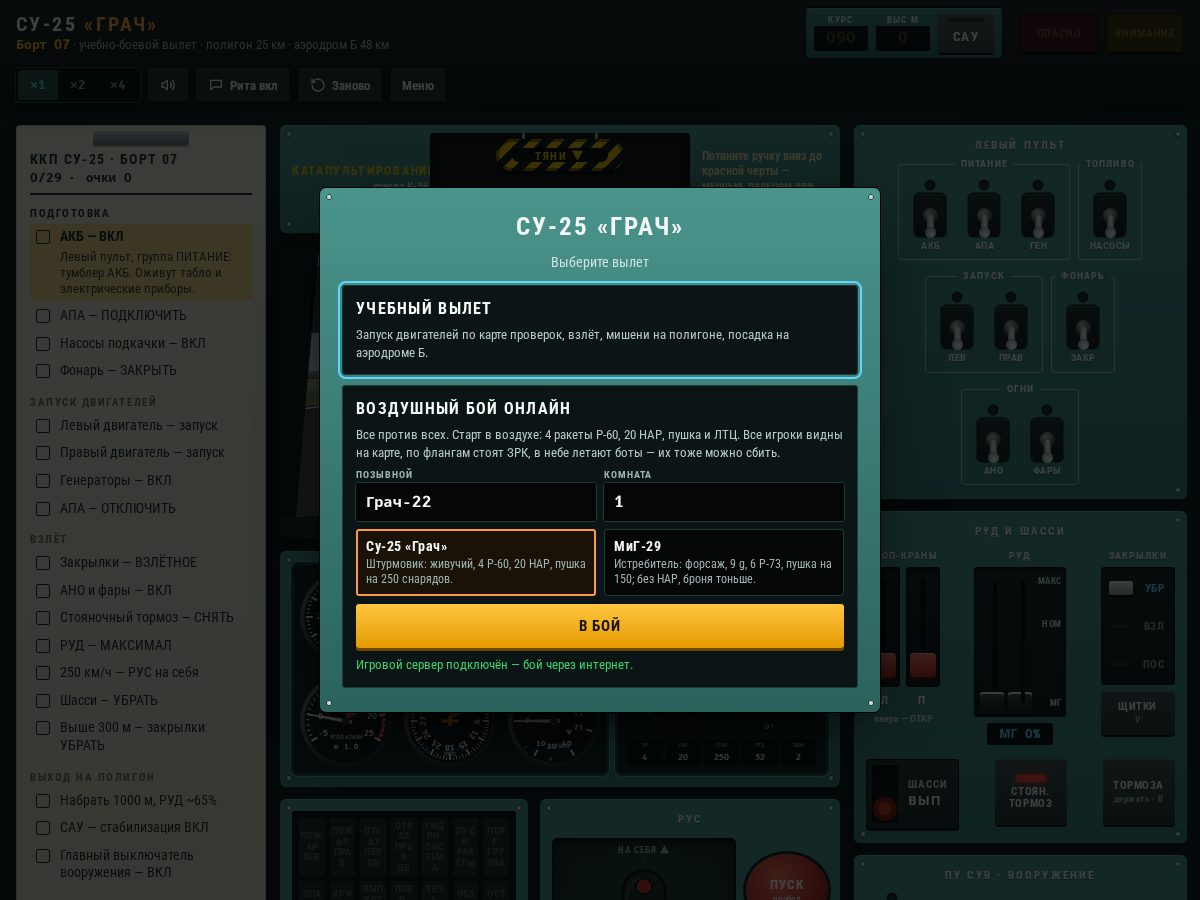
Task: Click the МГ 0% throttle readout
Action: (1020, 734)
